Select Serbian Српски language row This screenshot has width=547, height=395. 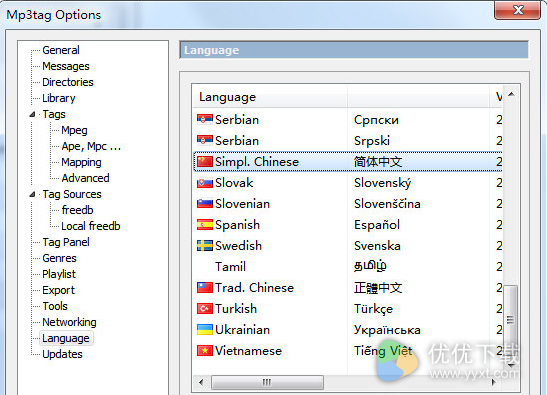click(x=347, y=120)
